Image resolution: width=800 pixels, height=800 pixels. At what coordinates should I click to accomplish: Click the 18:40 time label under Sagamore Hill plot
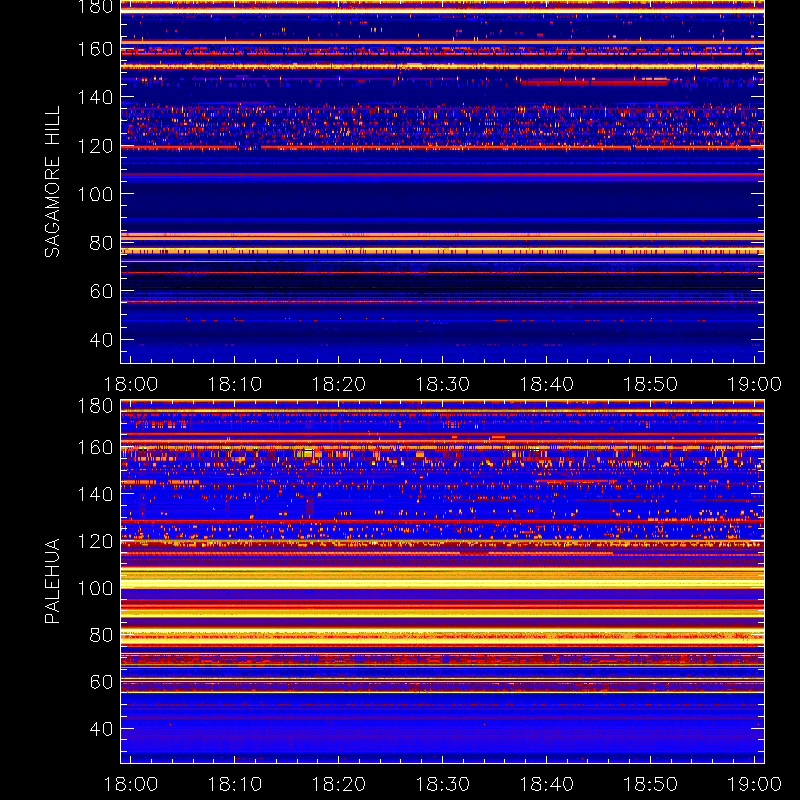pyautogui.click(x=546, y=384)
